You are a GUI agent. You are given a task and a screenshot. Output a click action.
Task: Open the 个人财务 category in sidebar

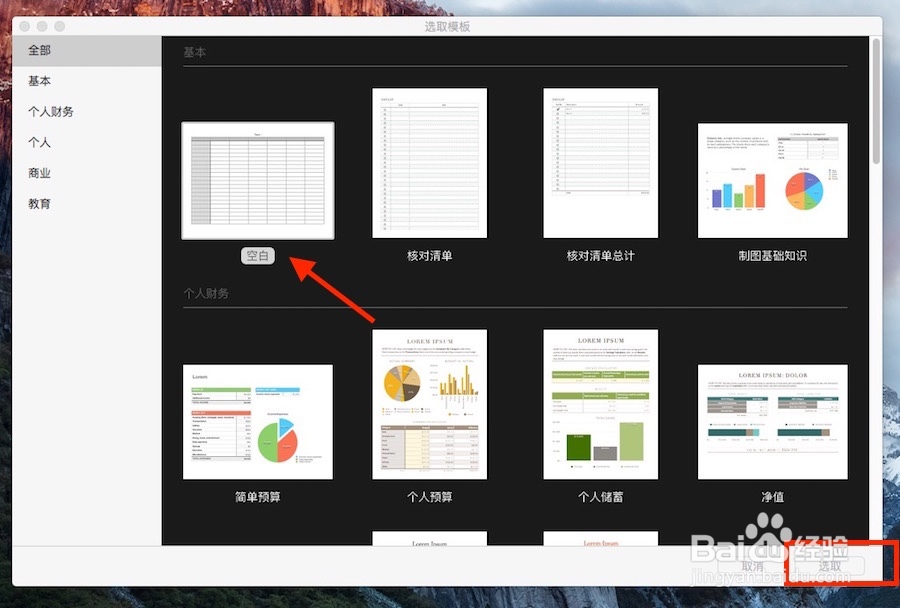(87, 111)
